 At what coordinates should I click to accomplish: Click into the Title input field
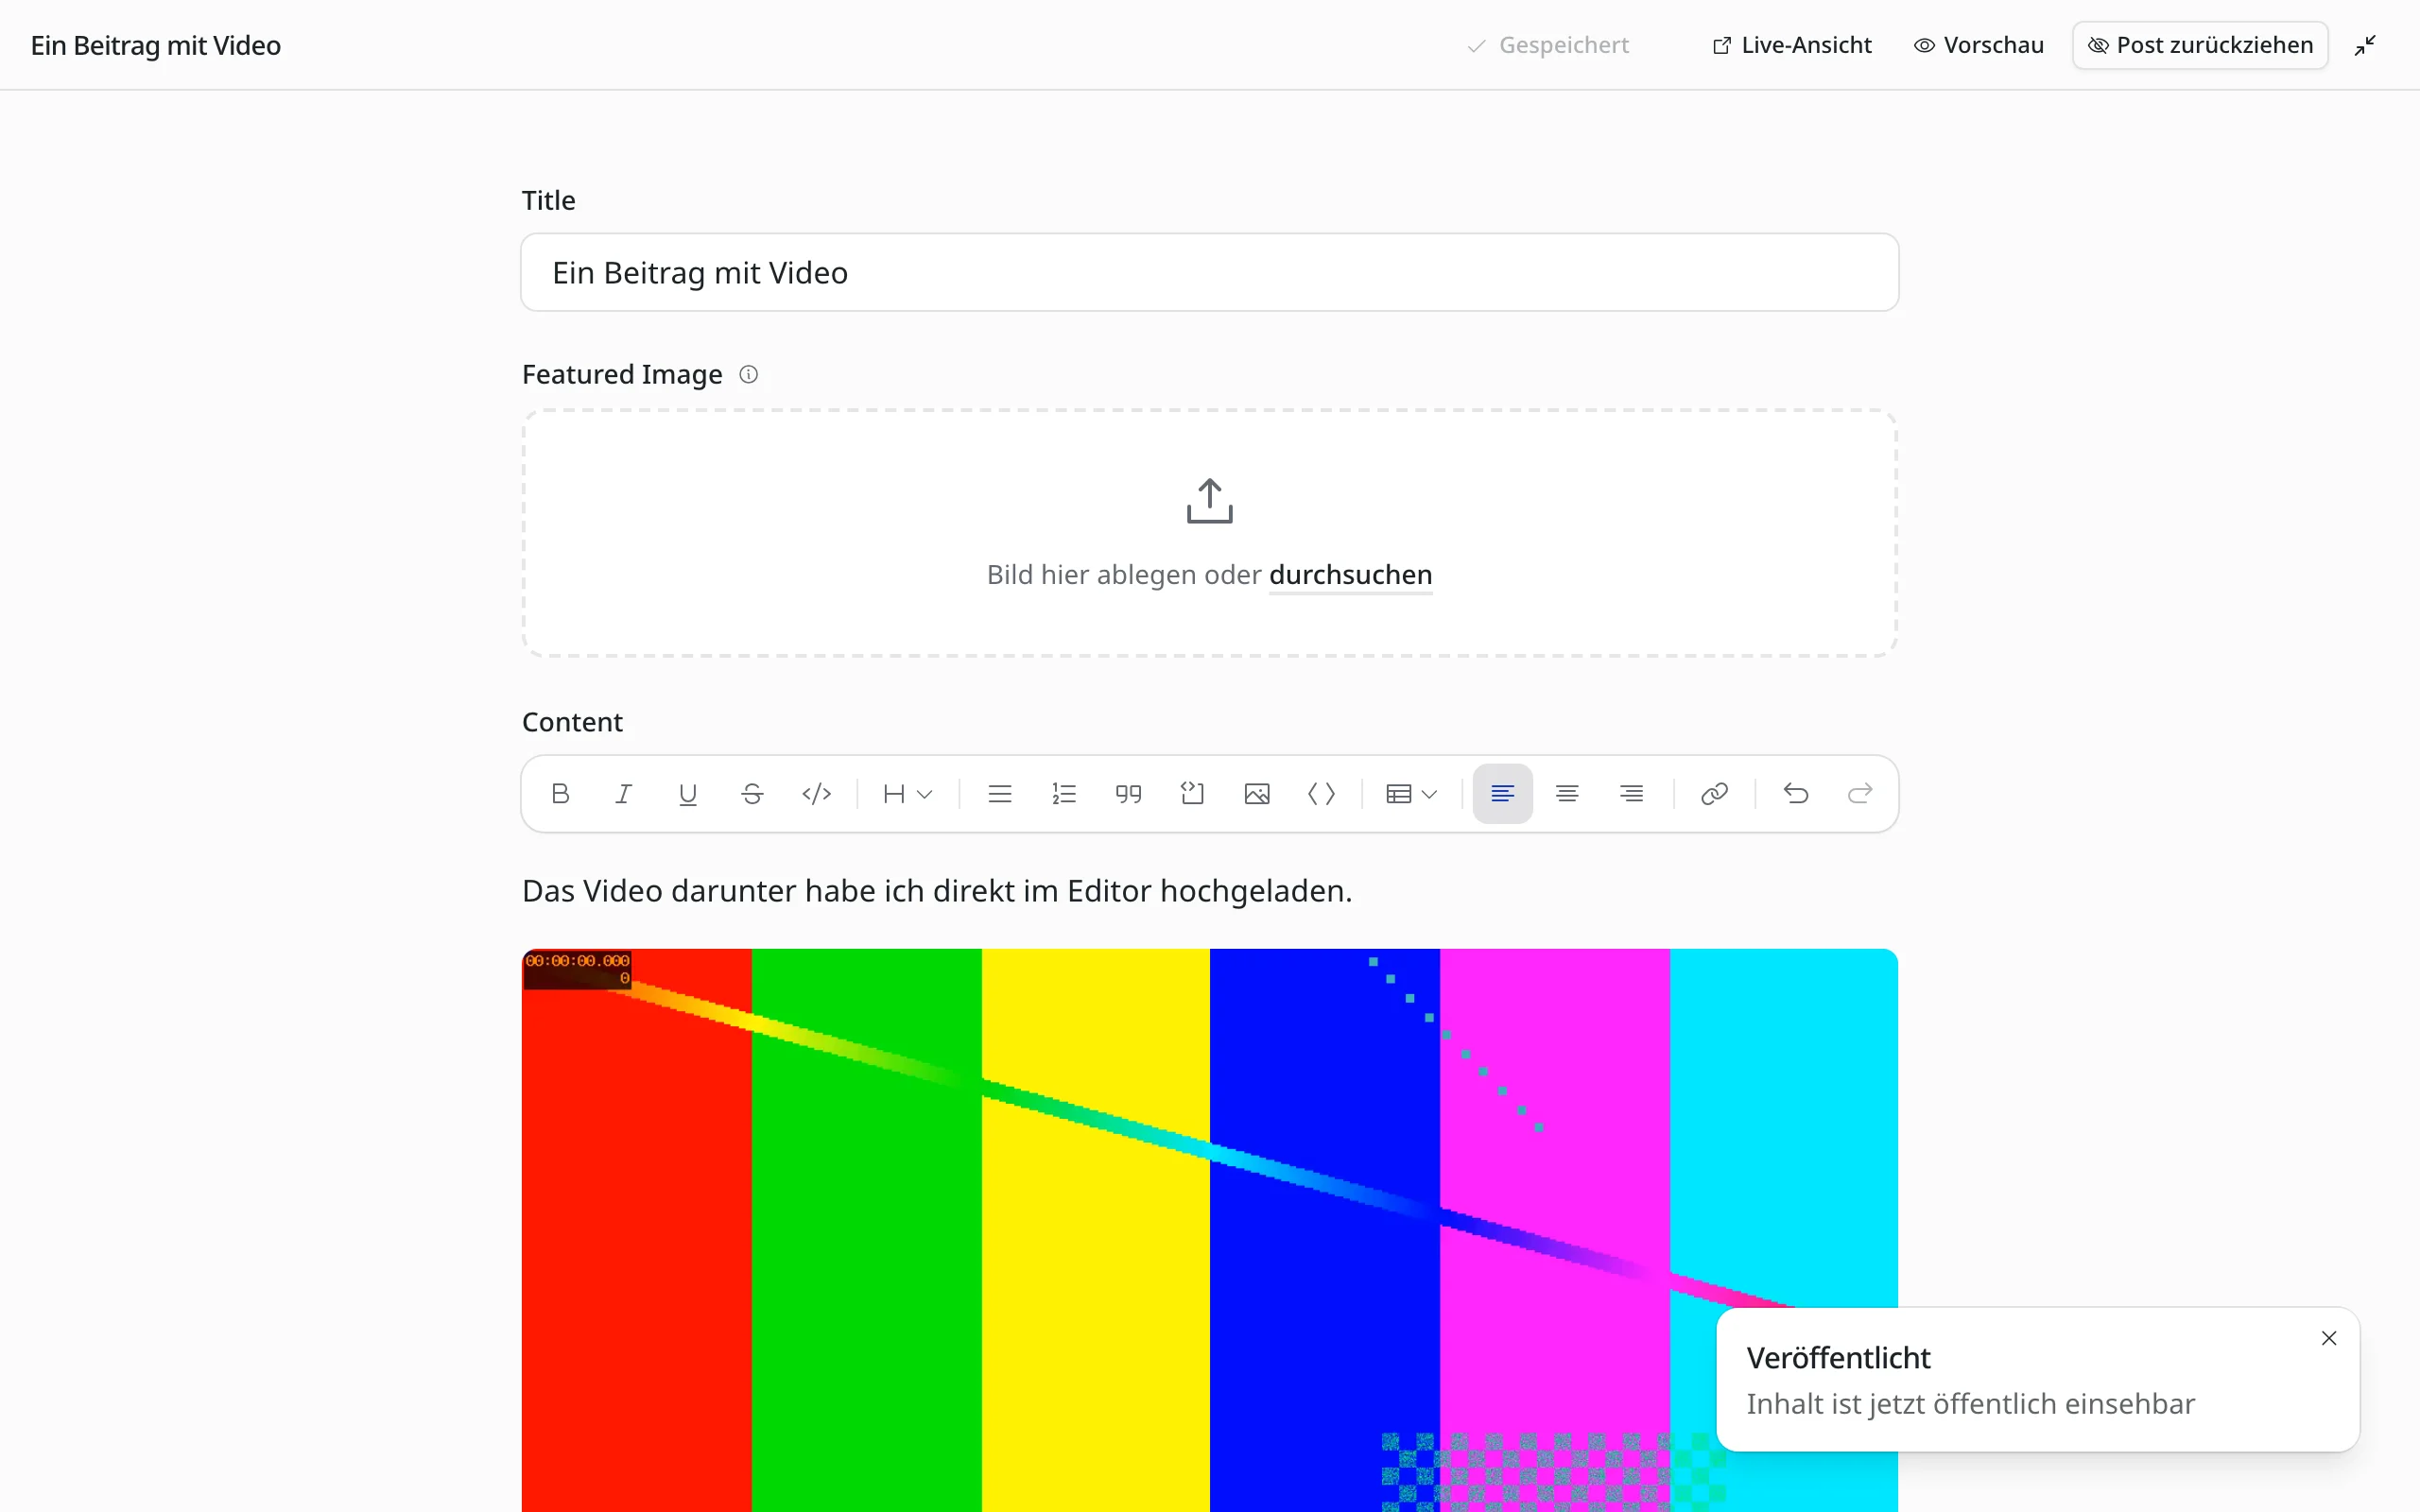(x=1209, y=272)
